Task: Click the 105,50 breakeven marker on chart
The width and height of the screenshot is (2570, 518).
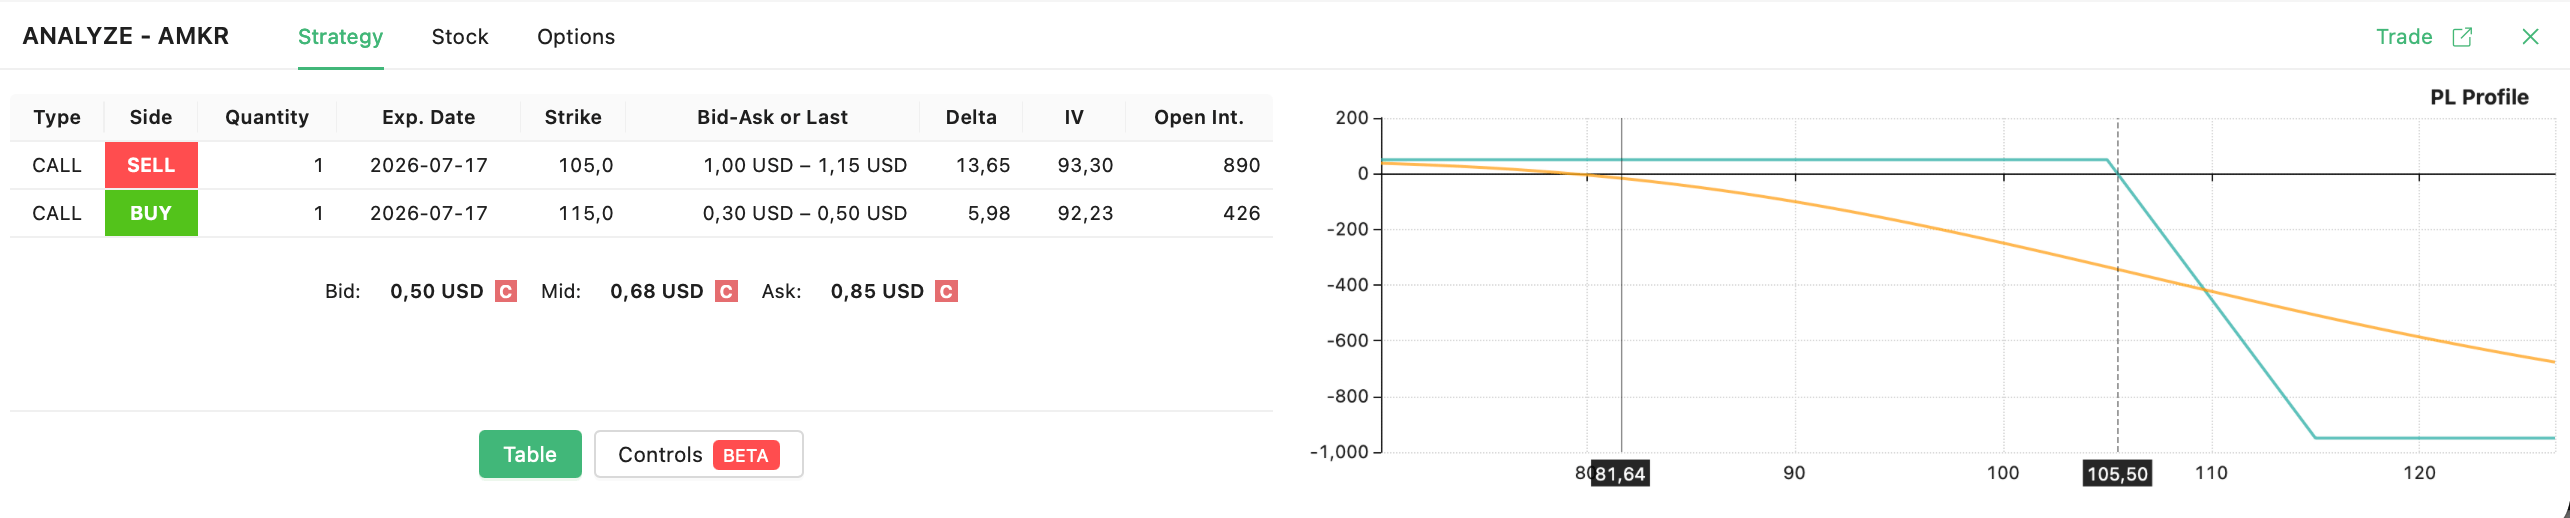Action: pyautogui.click(x=2117, y=473)
